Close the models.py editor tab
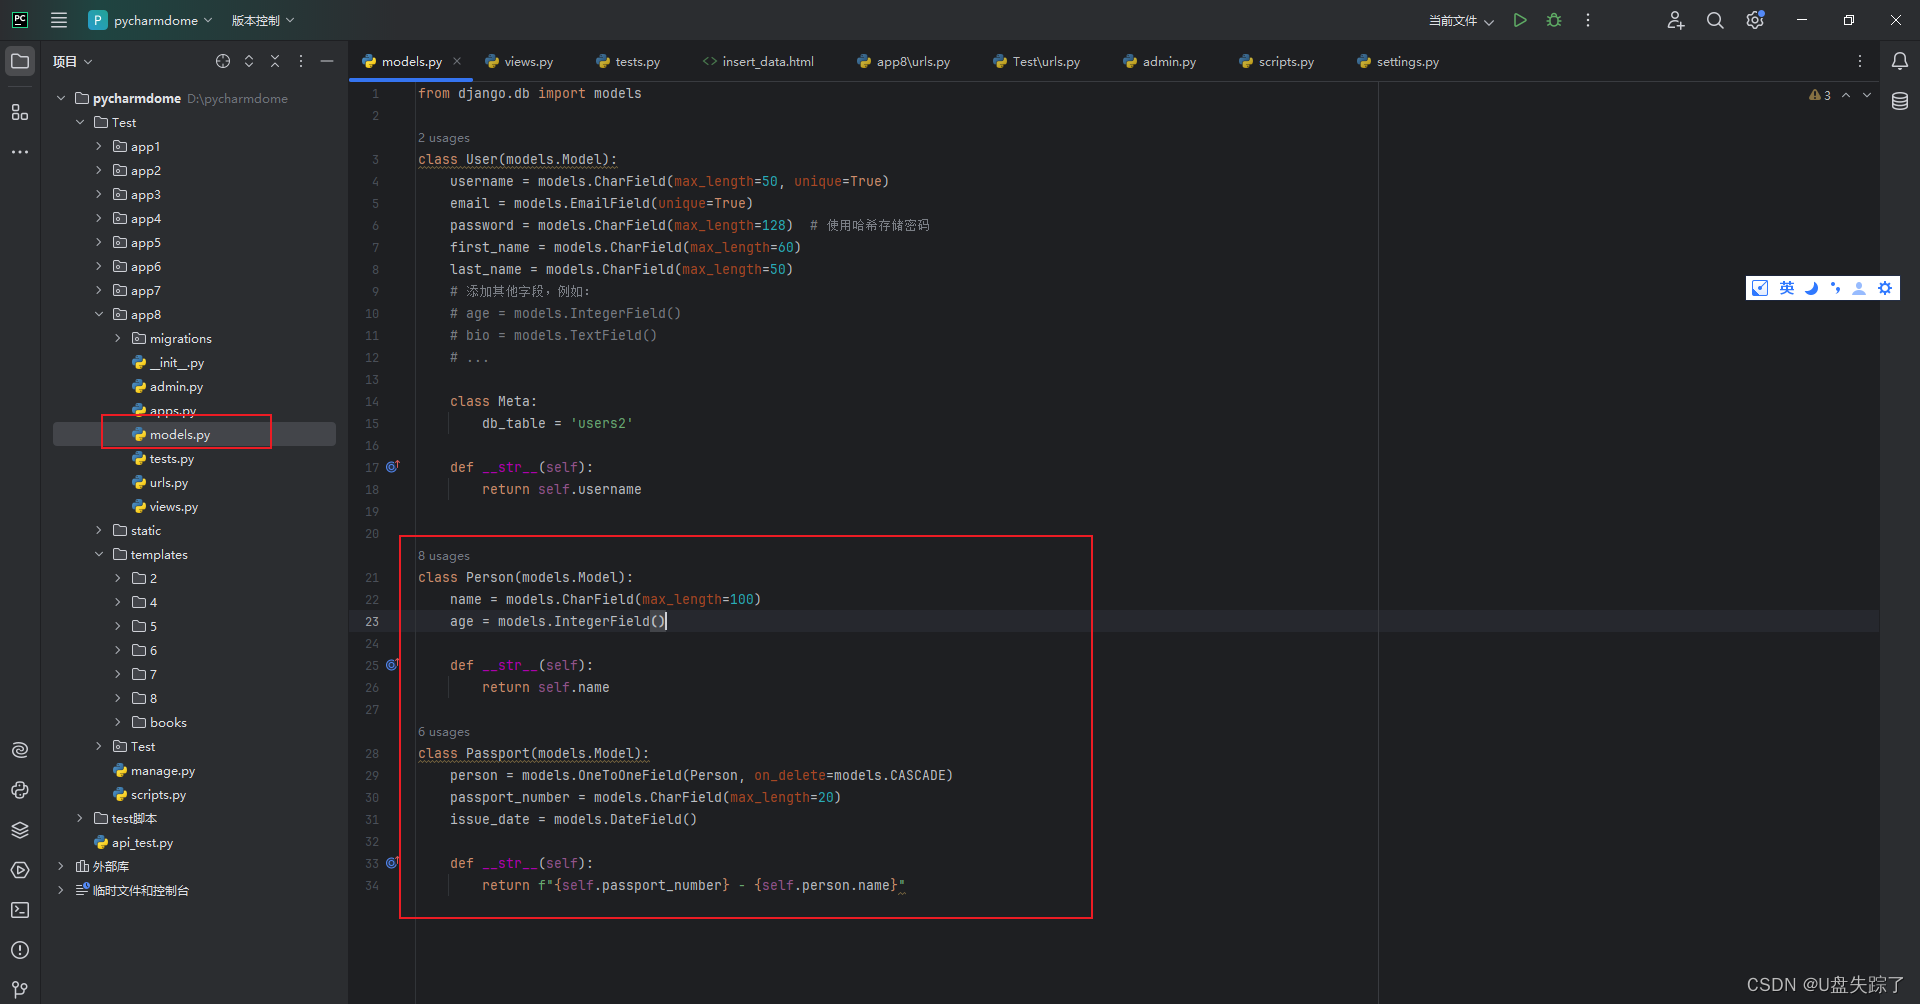 (x=457, y=61)
